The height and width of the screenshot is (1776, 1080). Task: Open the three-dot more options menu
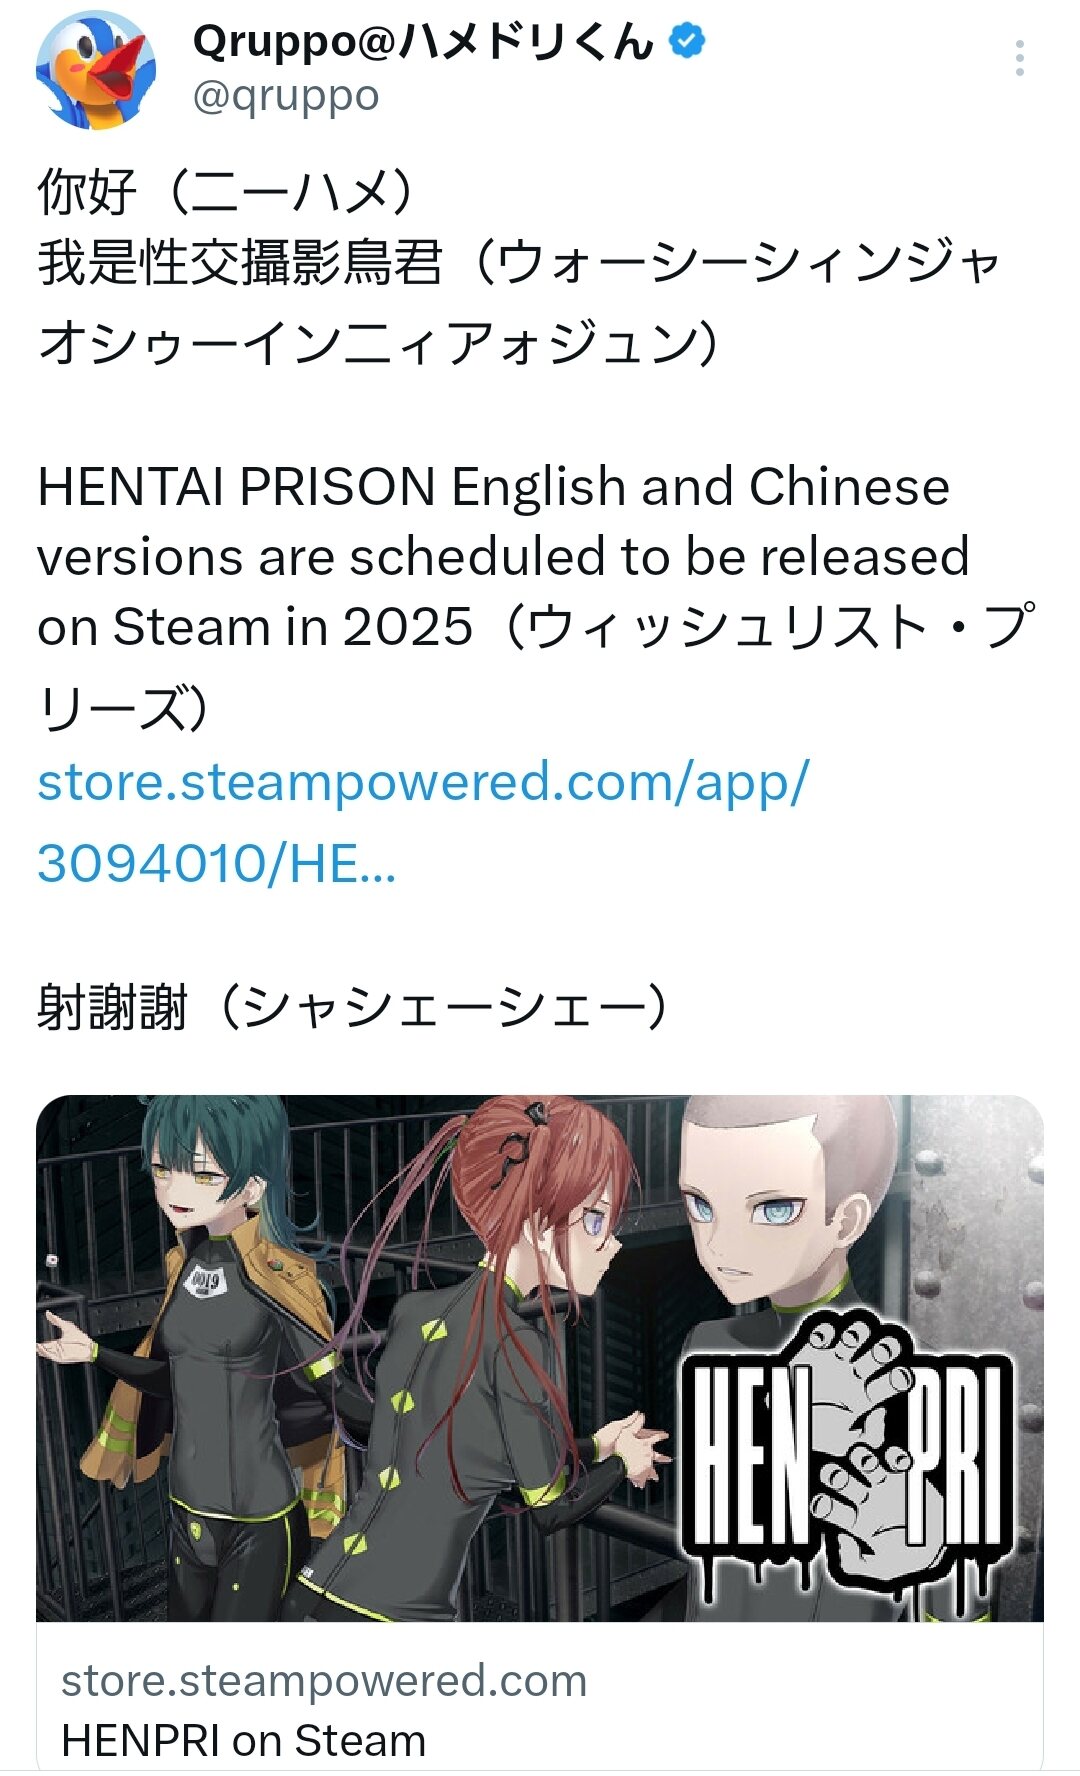[x=1019, y=58]
